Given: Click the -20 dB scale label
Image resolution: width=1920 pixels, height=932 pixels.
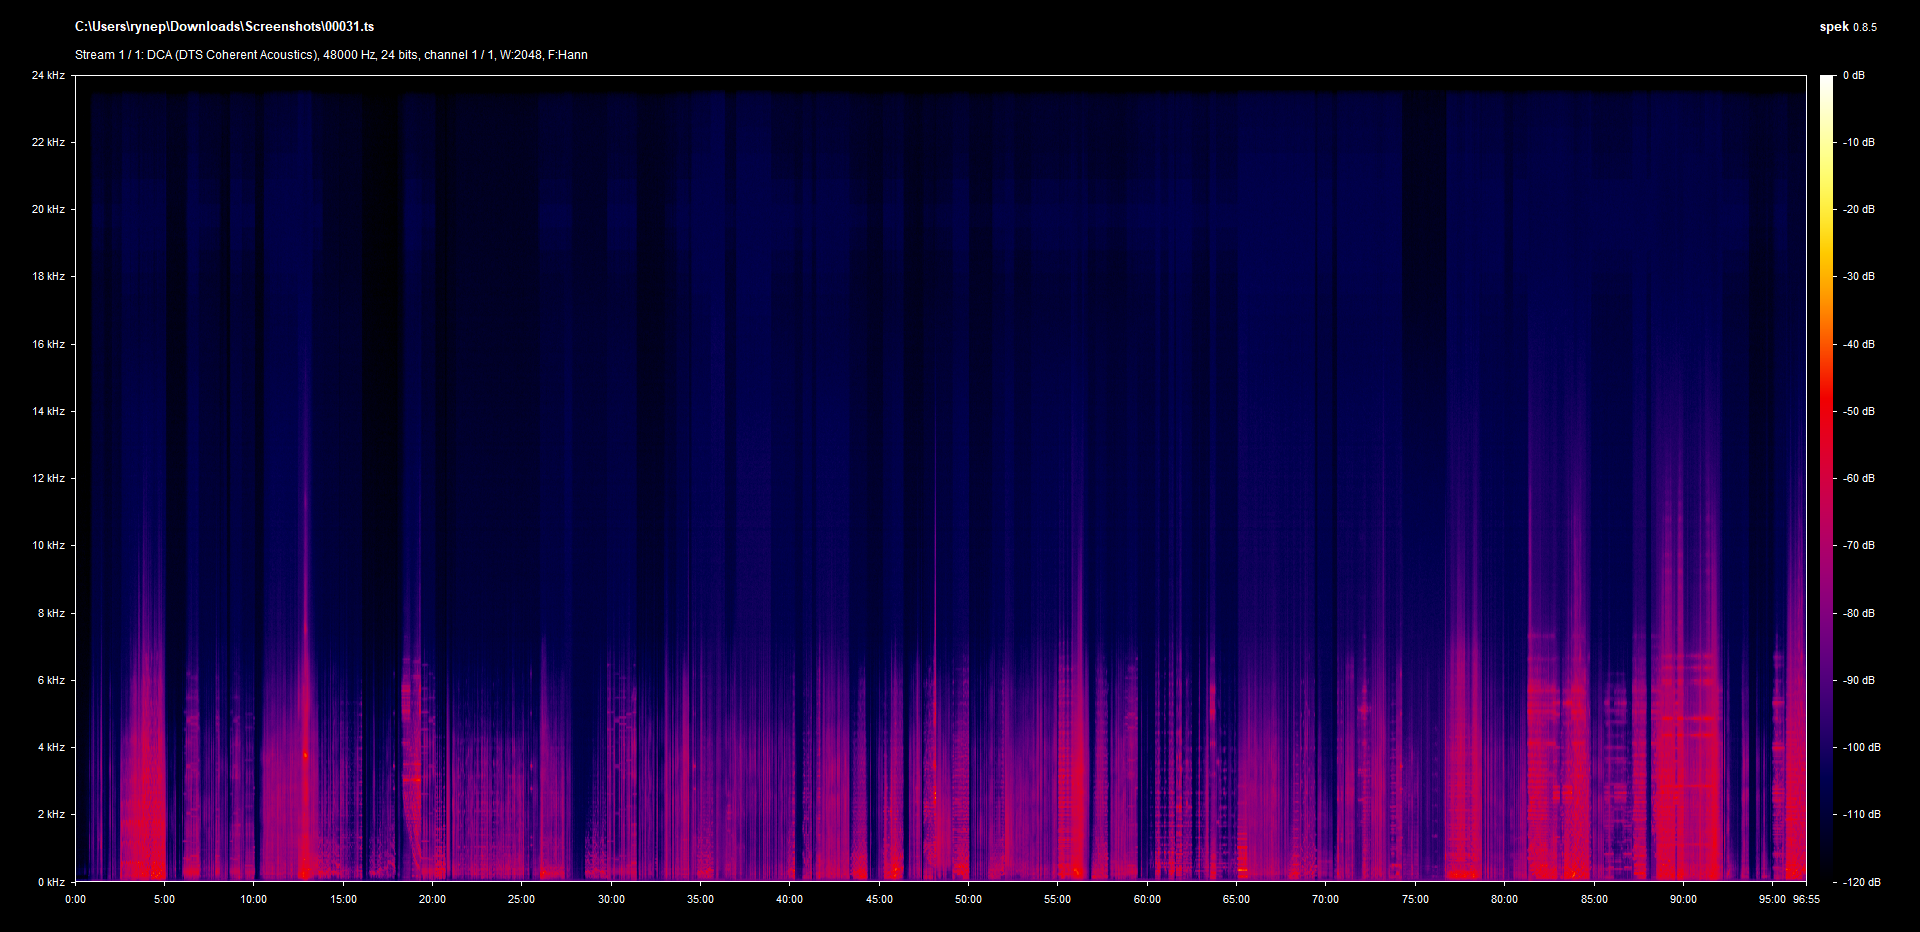Looking at the screenshot, I should [x=1859, y=209].
